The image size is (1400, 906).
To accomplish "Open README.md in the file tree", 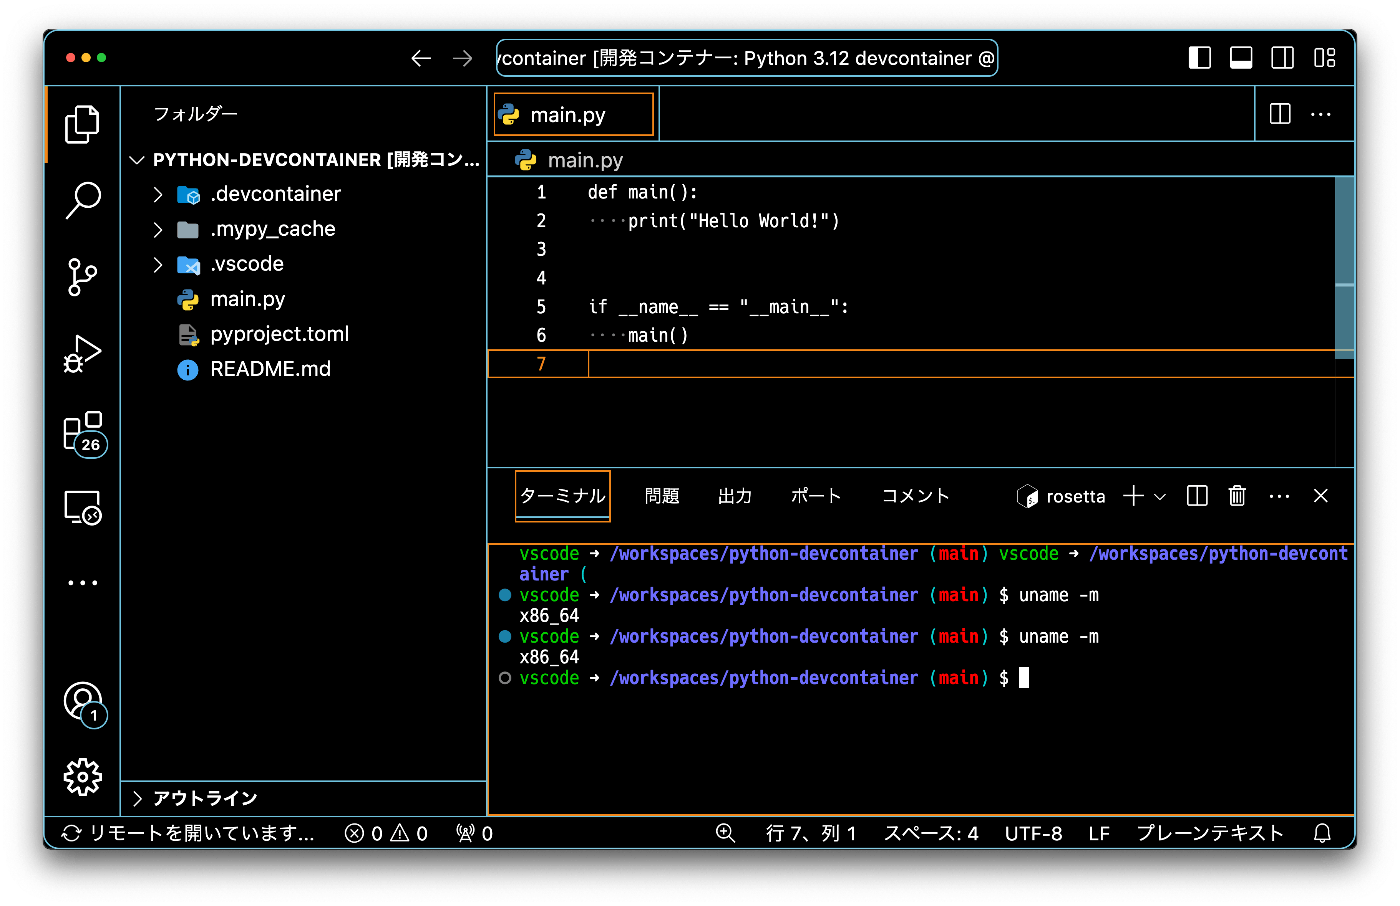I will tap(304, 369).
